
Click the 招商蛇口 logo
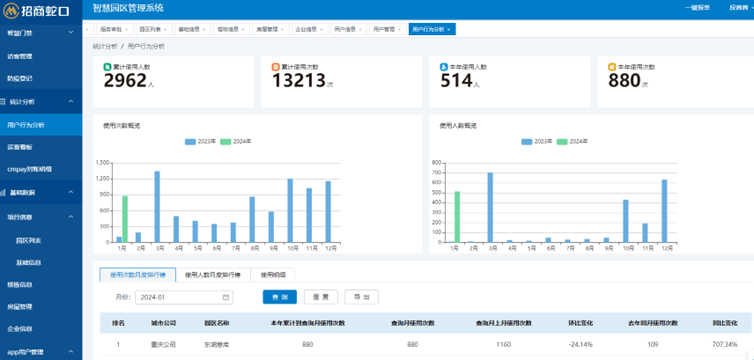pos(37,11)
